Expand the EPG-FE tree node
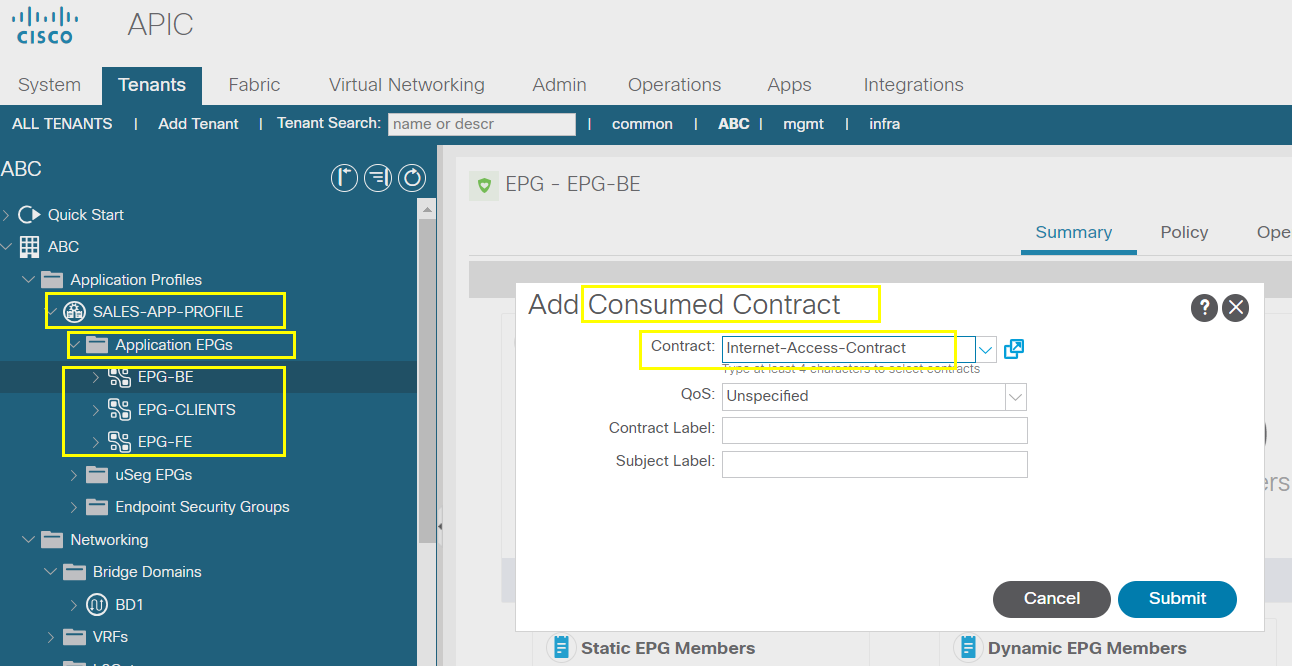 point(96,442)
